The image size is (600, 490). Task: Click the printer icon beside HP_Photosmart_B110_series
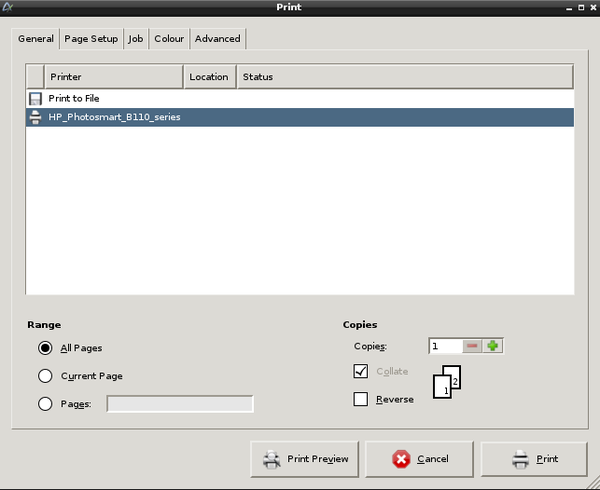[x=35, y=117]
